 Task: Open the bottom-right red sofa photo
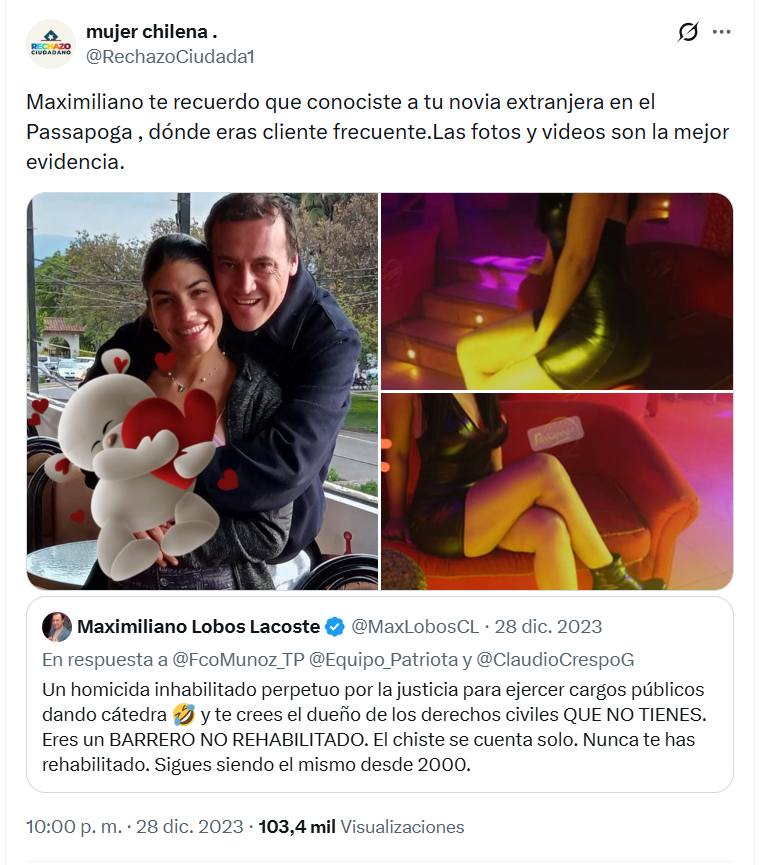(557, 492)
